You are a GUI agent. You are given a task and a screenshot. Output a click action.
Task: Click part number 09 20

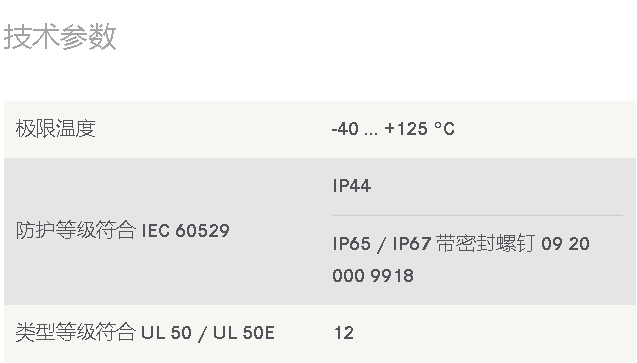pos(566,244)
